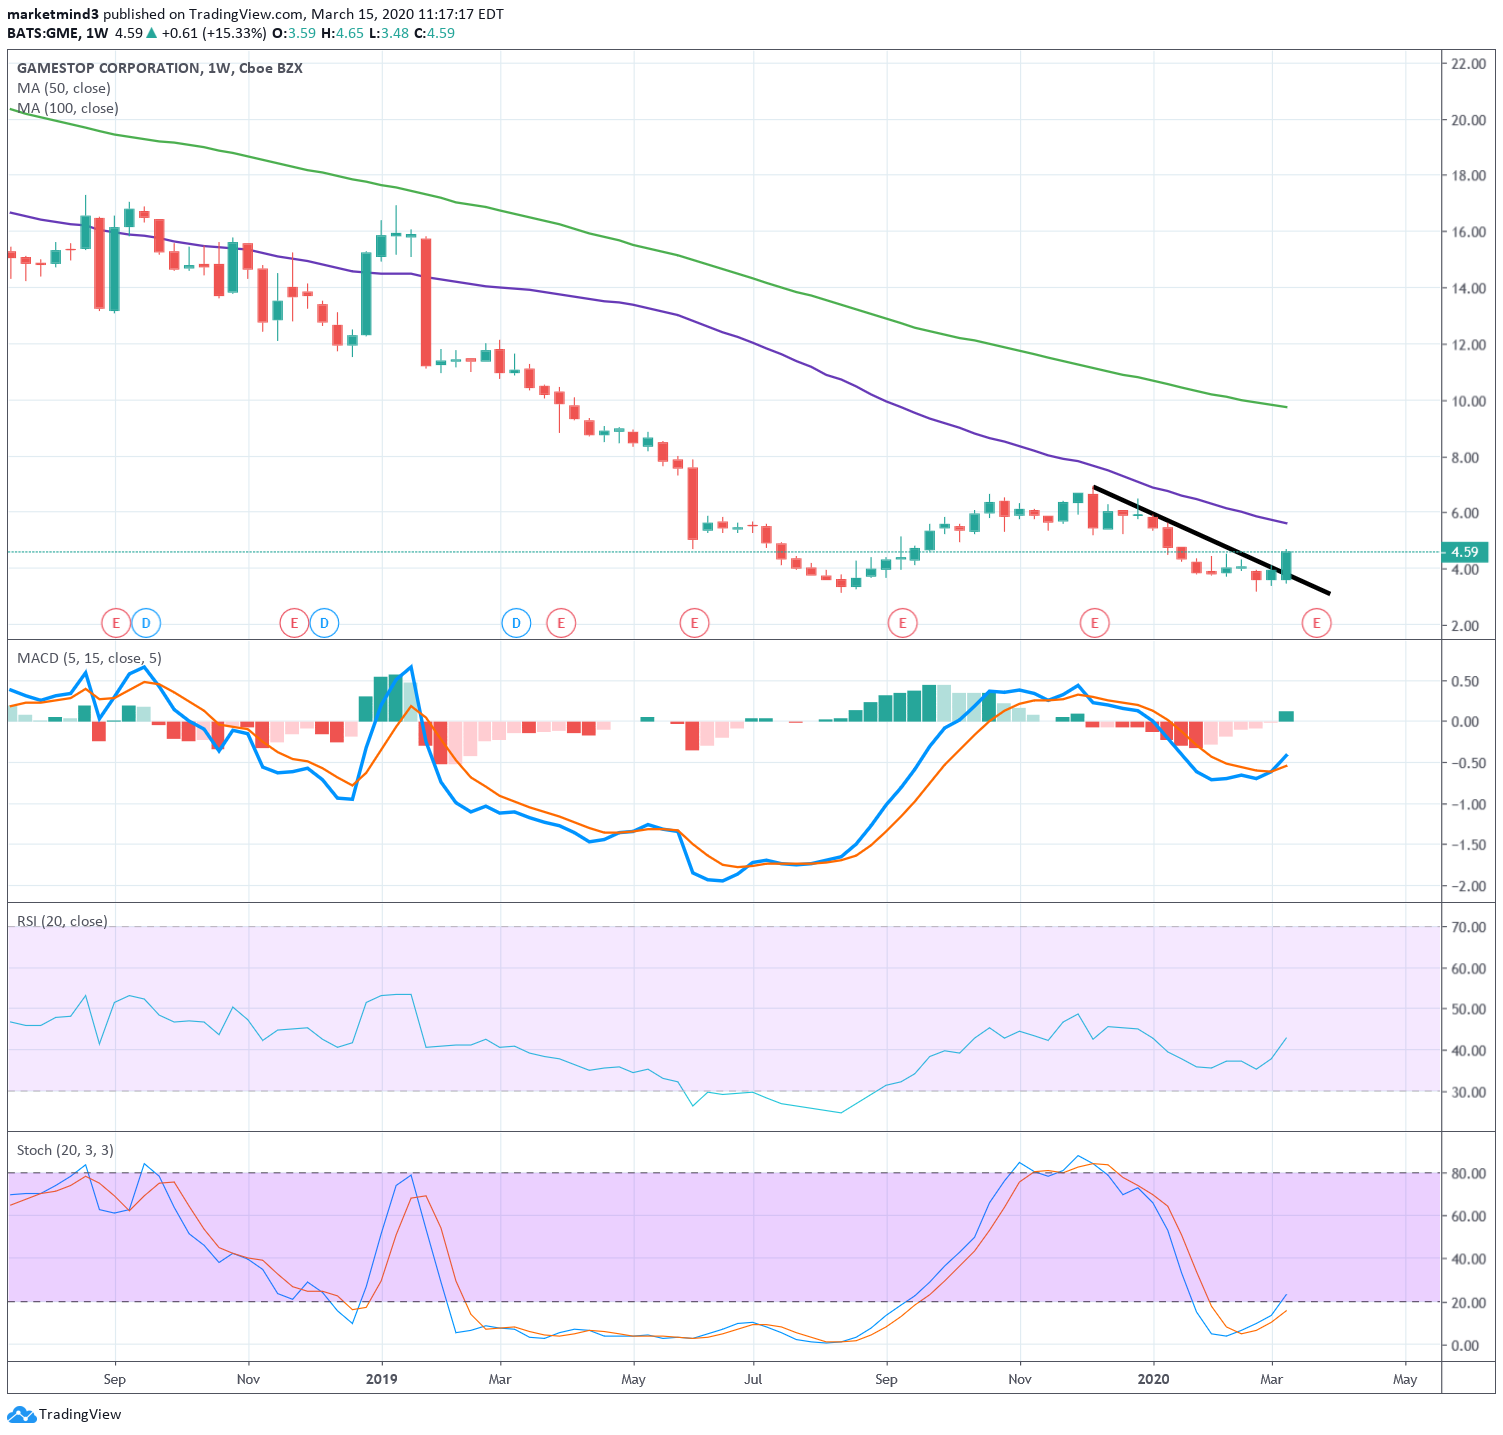Click the earnings E marker before Jul 2019
Viewport: 1503px width, 1435px height.
click(694, 623)
